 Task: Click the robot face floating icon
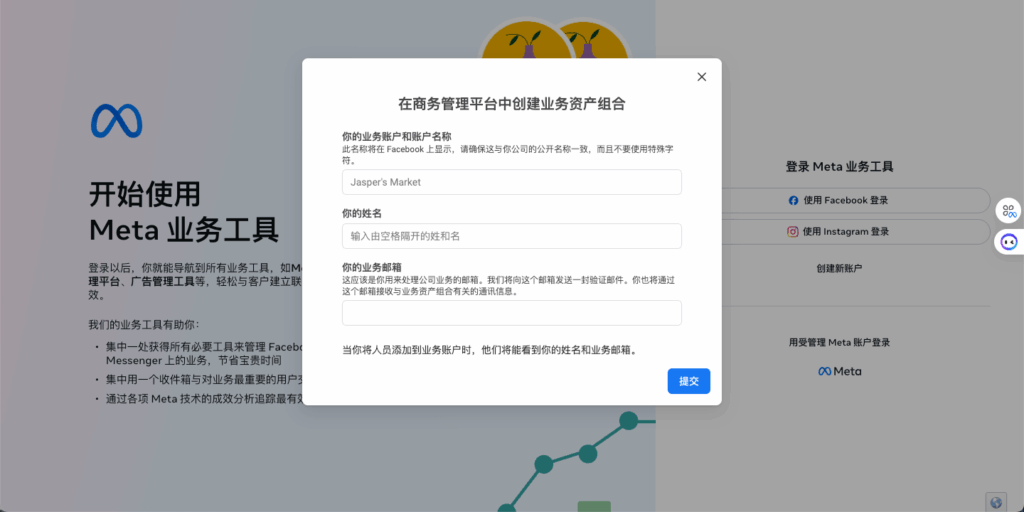[x=1009, y=242]
